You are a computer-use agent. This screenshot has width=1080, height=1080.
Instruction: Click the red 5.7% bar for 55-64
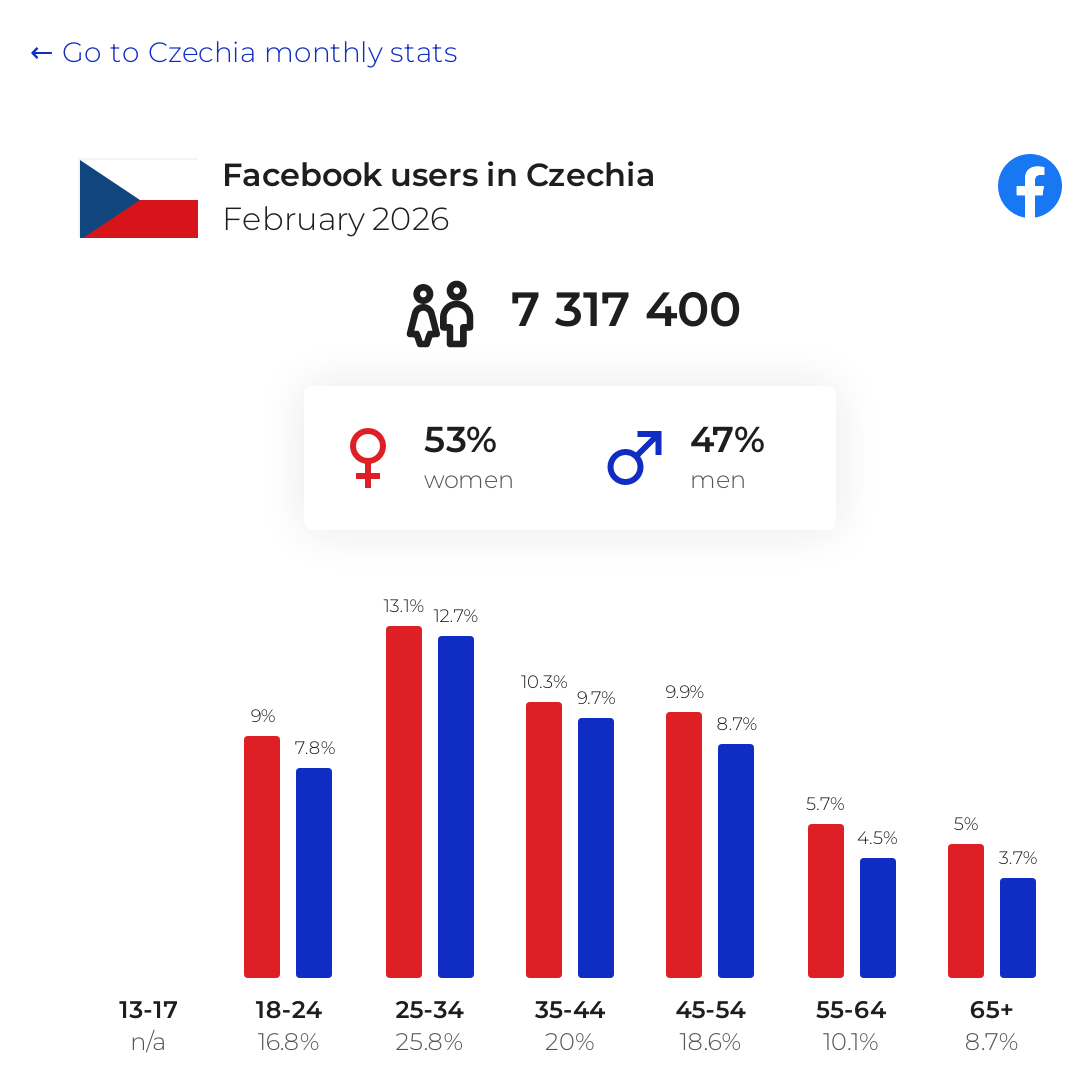pyautogui.click(x=826, y=901)
